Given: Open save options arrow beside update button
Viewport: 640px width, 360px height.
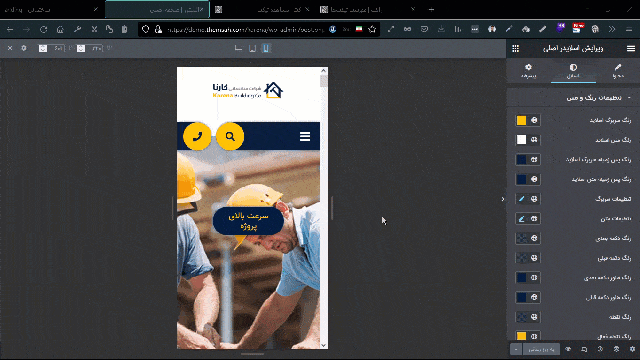Looking at the screenshot, I should click(516, 349).
